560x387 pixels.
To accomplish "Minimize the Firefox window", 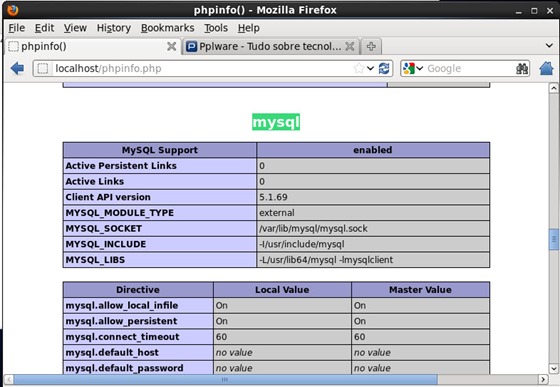I will (519, 11).
